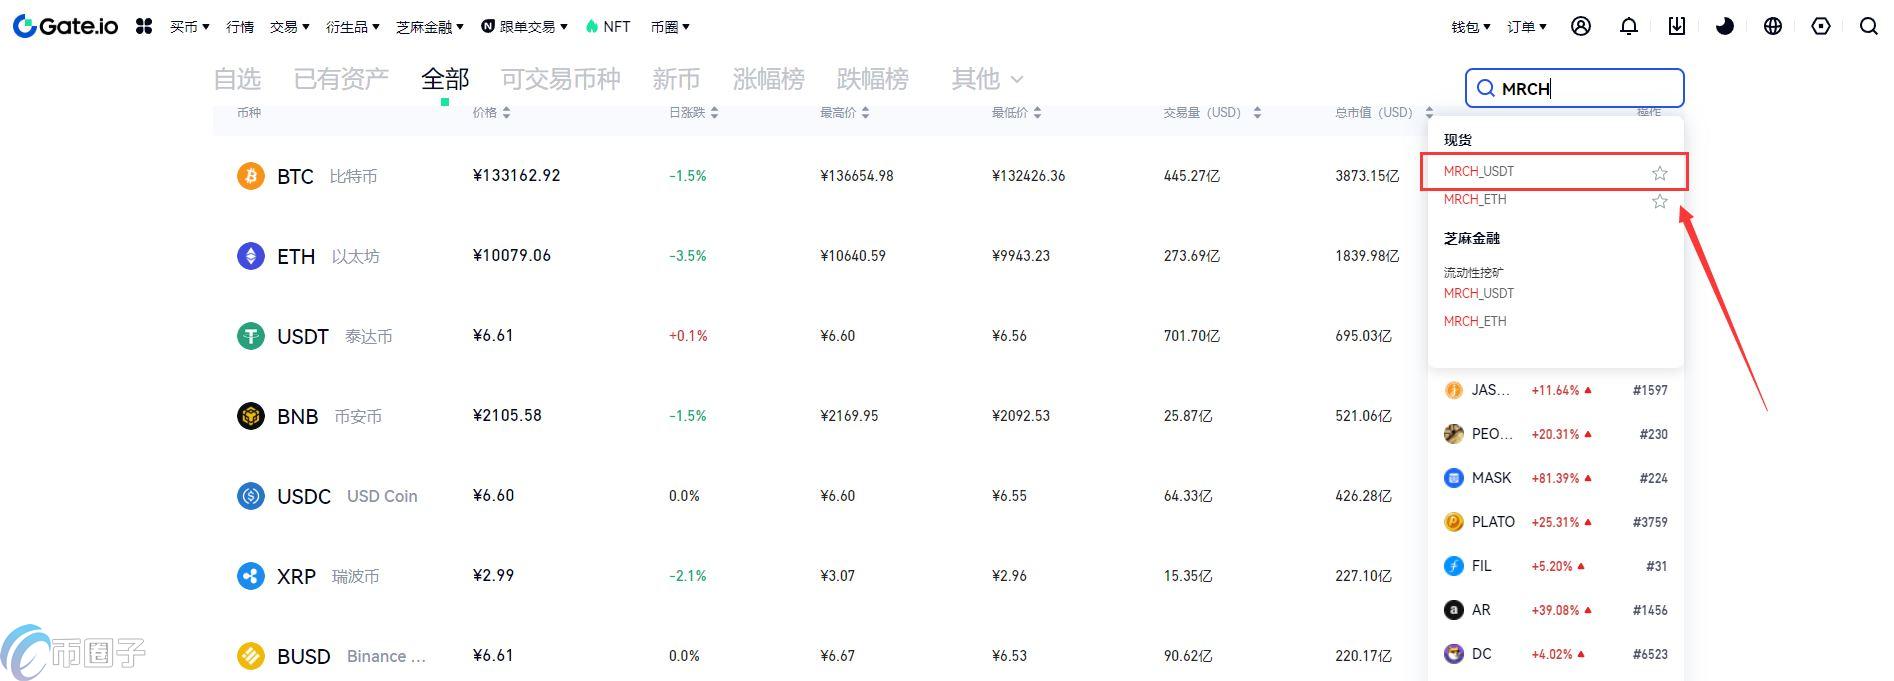Open the language globe icon
The width and height of the screenshot is (1894, 681).
click(1773, 26)
